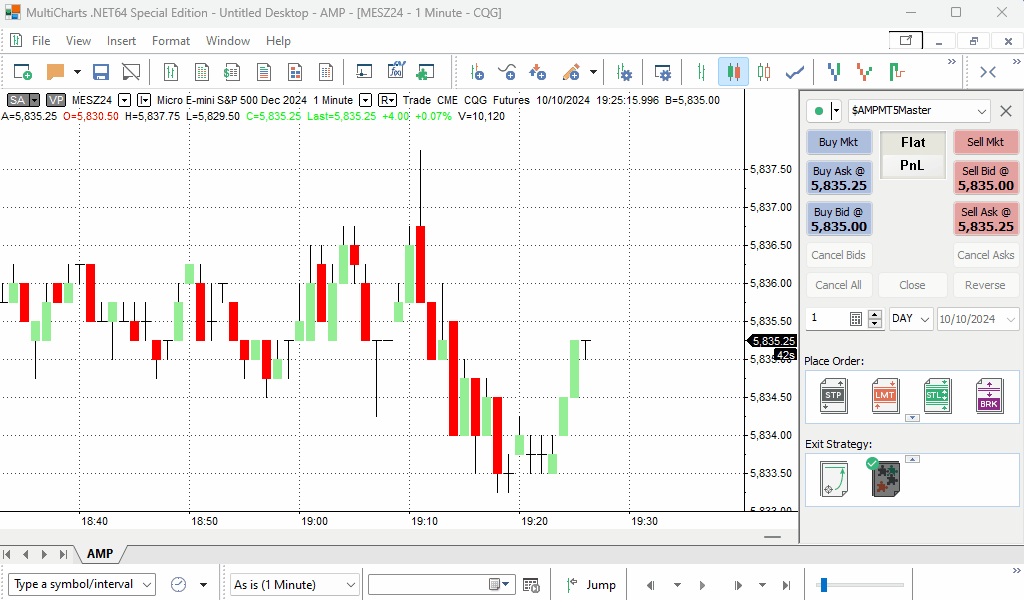
Task: Select the AMP workspace tab
Action: click(100, 554)
